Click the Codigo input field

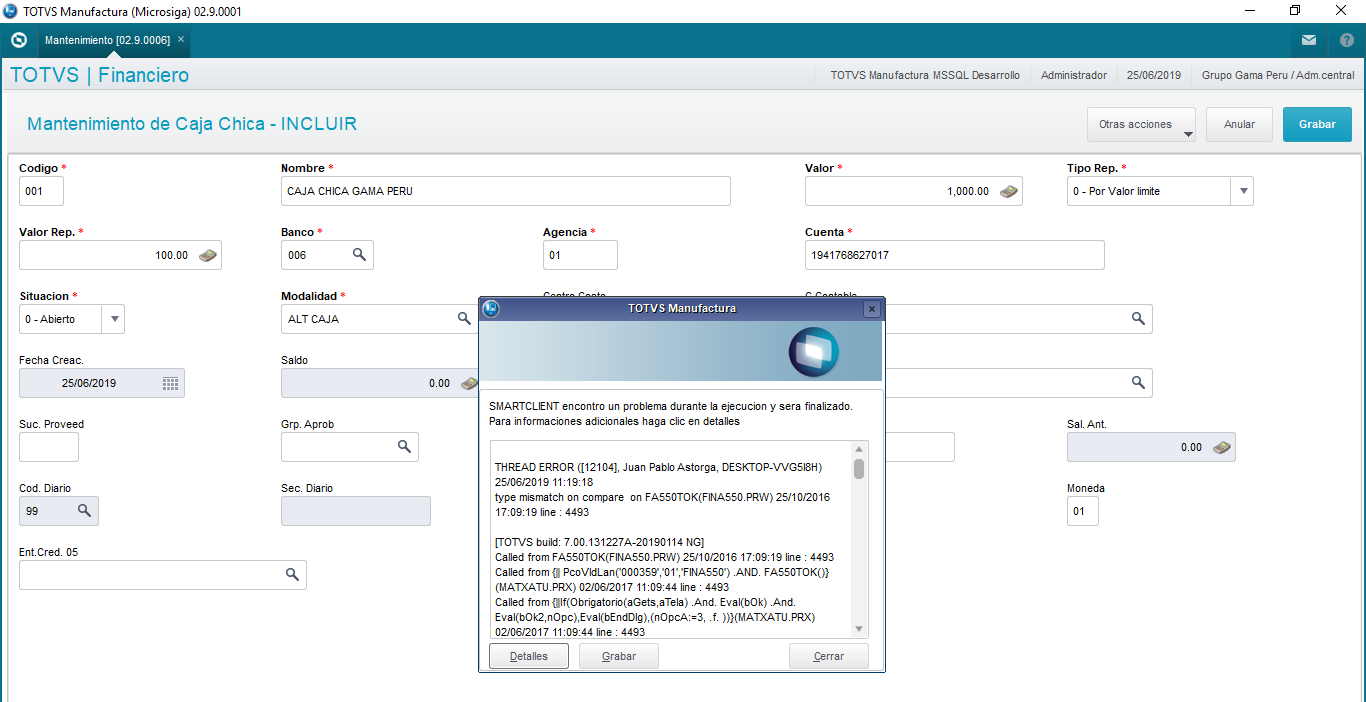tap(41, 191)
